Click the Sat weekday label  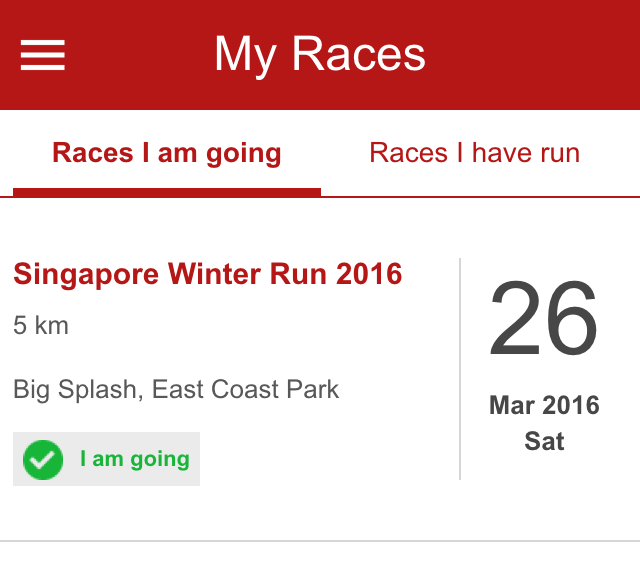pos(544,441)
